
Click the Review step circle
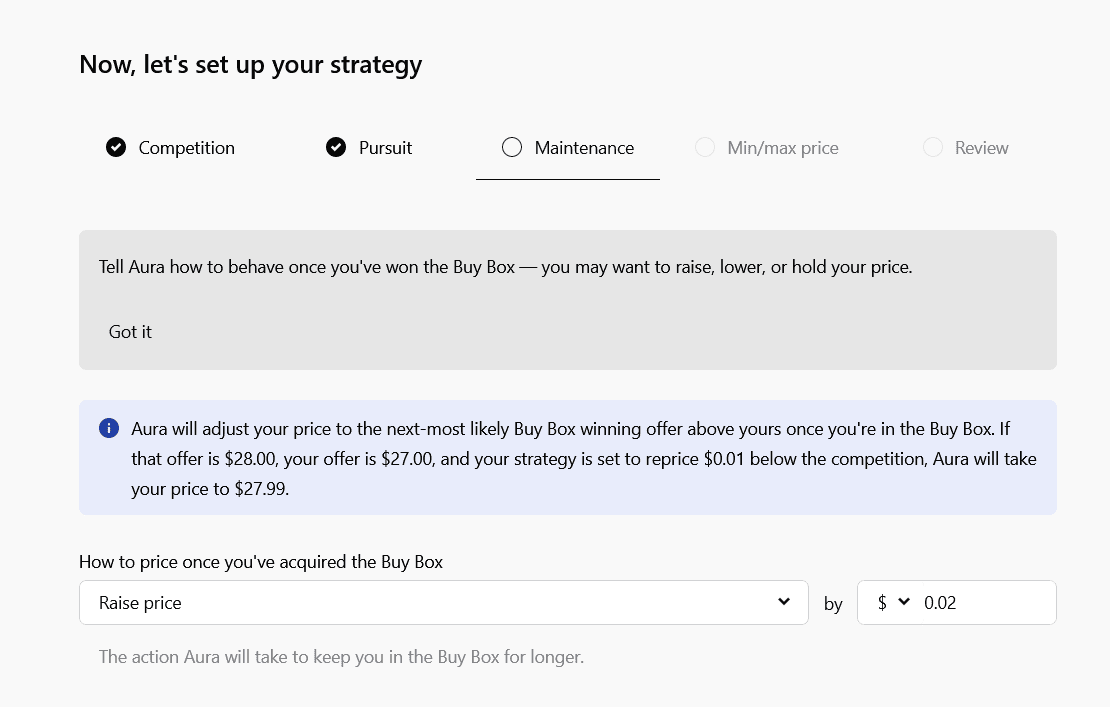(x=933, y=148)
